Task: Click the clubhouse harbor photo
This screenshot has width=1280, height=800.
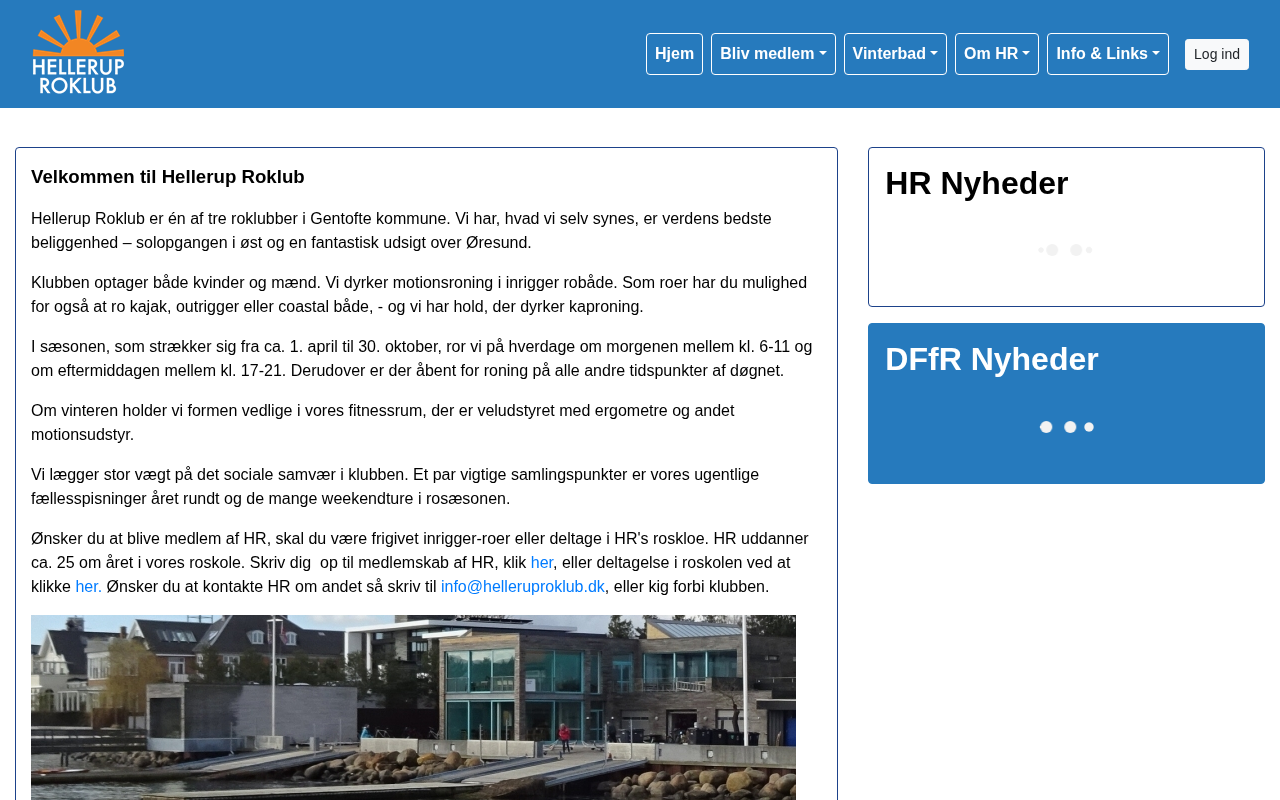Action: pos(413,707)
